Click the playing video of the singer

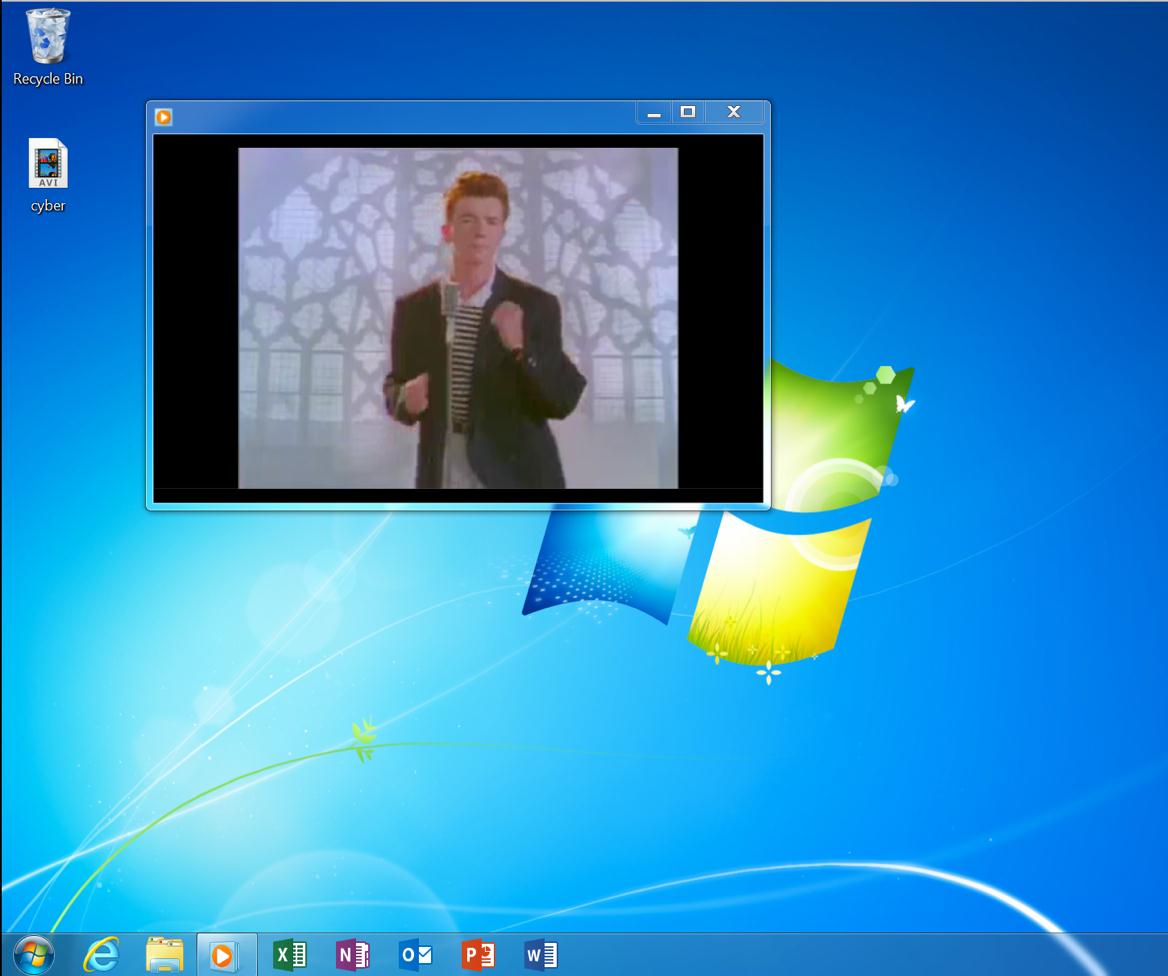click(458, 318)
